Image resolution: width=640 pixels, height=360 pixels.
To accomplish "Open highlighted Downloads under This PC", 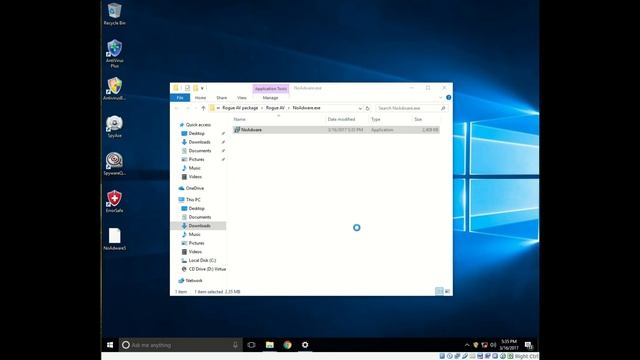I will tap(199, 226).
